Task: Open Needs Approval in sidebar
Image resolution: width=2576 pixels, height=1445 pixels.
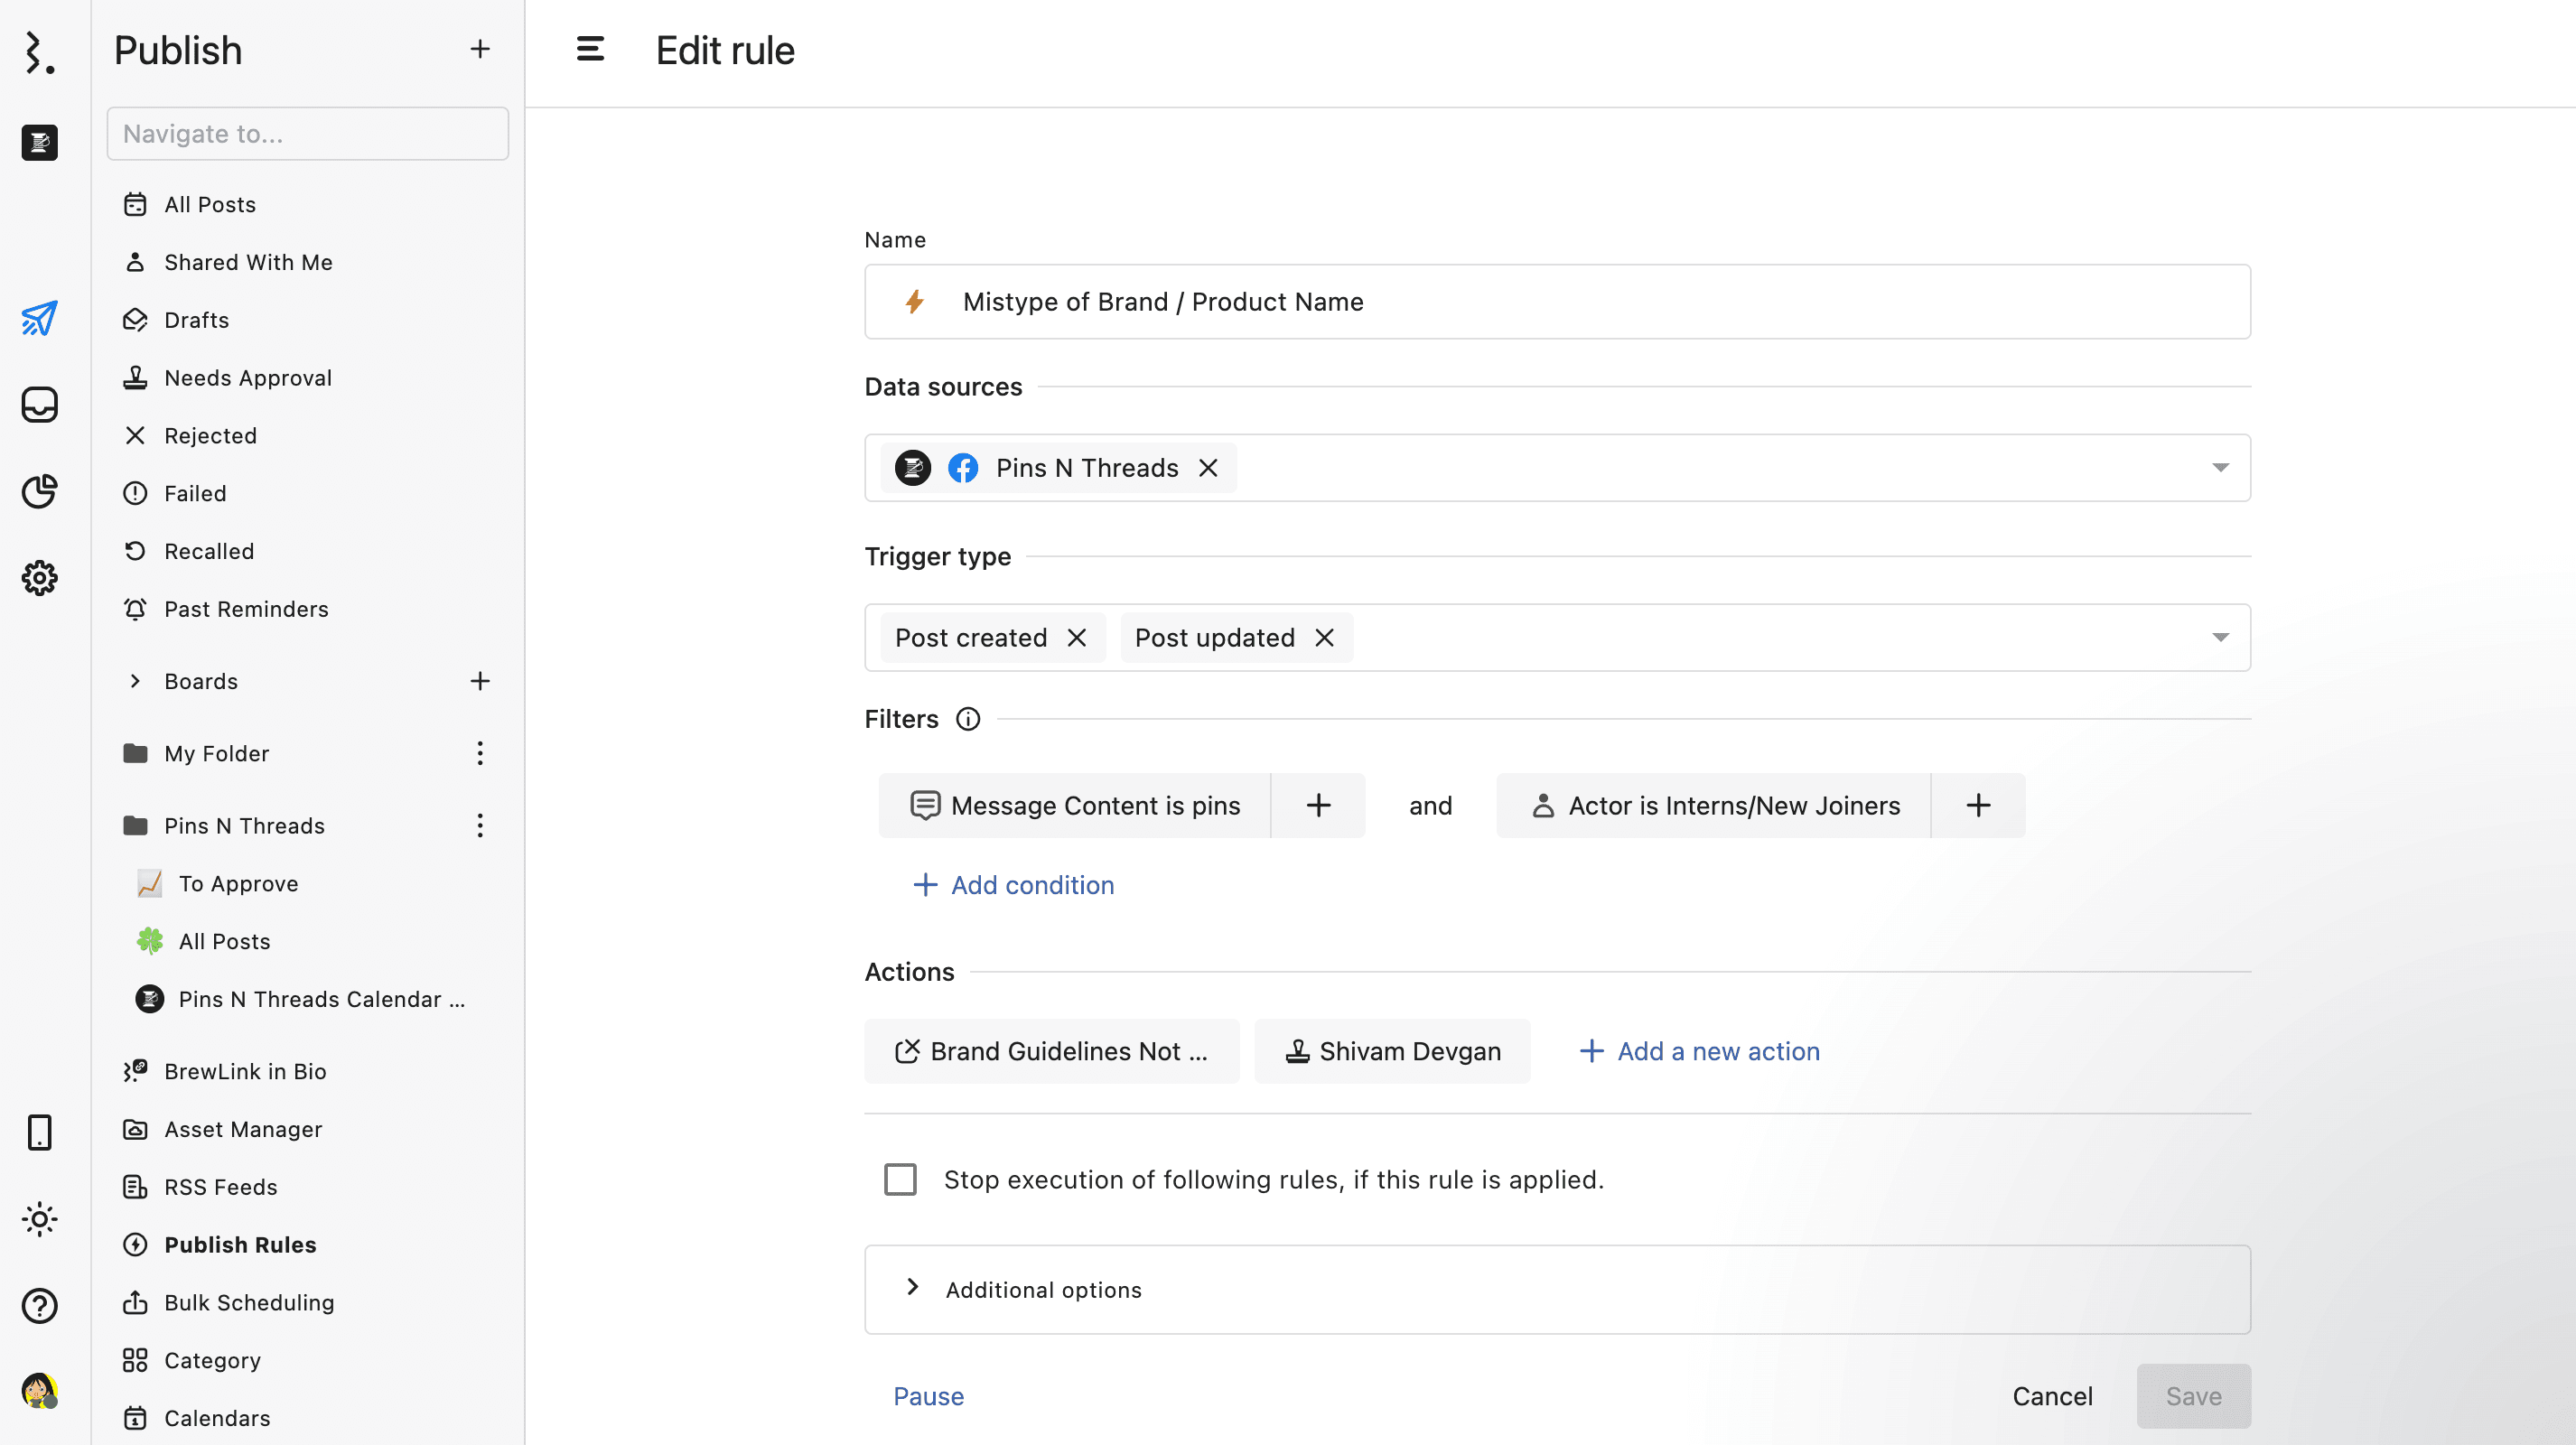Action: pos(247,378)
